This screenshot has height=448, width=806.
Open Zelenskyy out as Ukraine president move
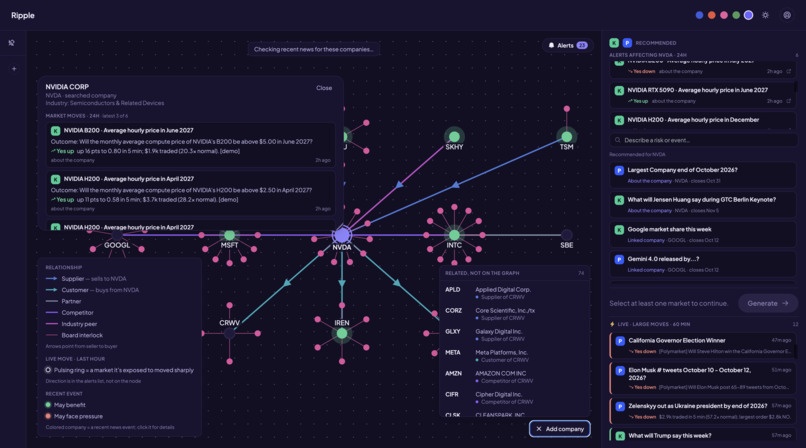[703, 410]
